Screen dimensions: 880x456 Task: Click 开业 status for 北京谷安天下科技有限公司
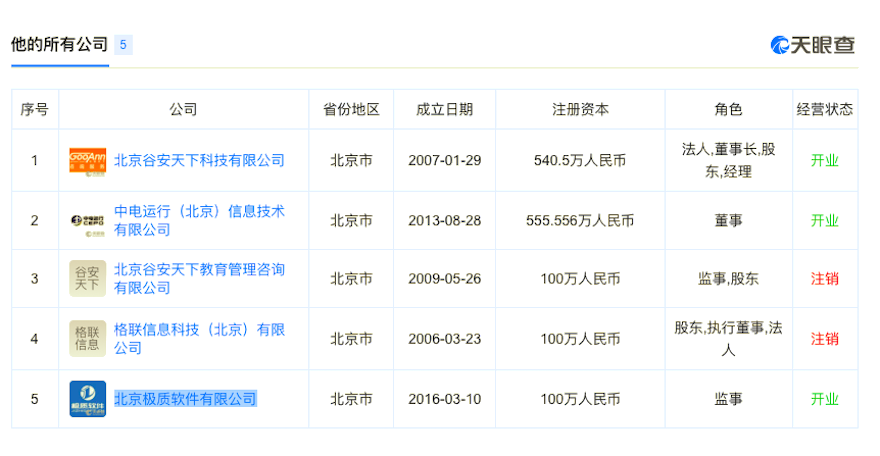(825, 160)
